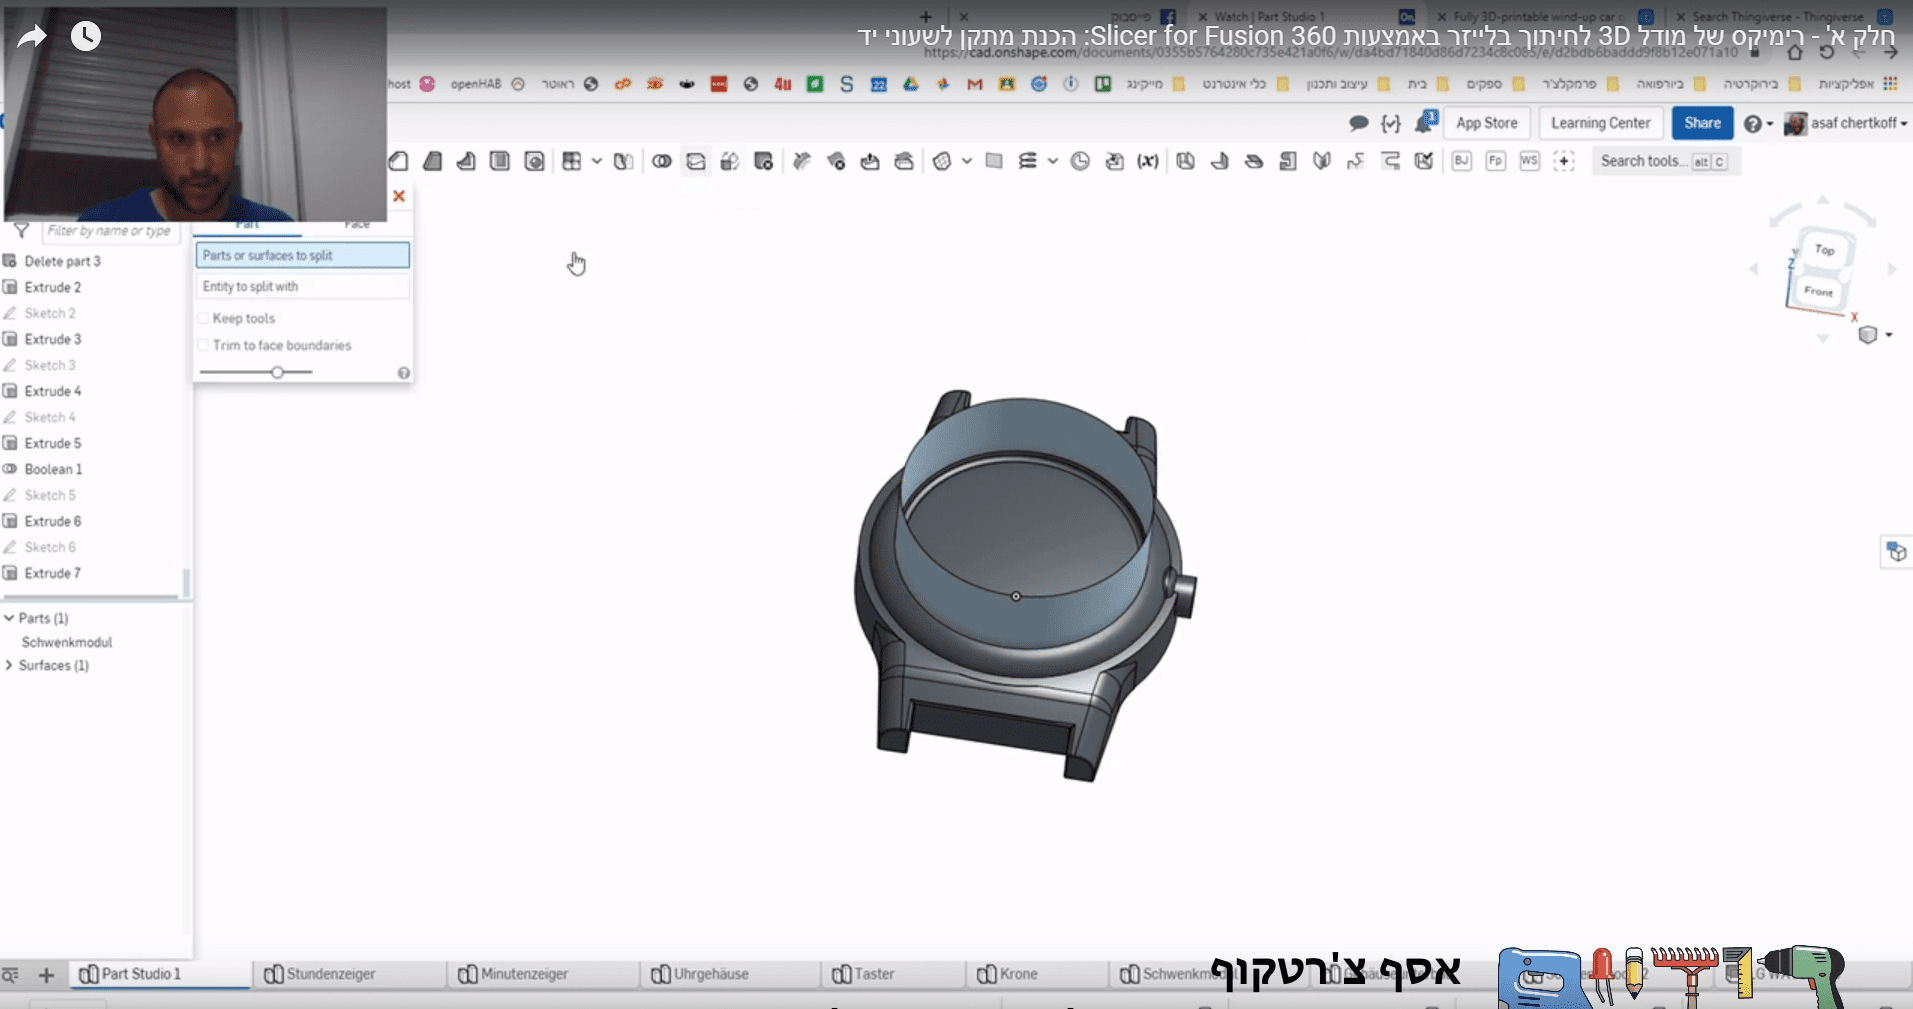Open the Split dialog help icon
Viewport: 1913px width, 1009px height.
pos(404,373)
